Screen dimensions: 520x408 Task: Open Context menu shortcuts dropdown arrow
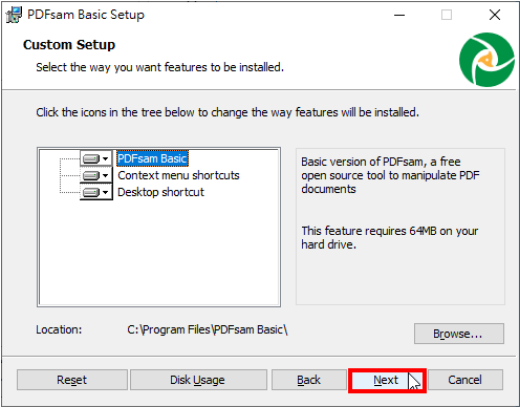pos(105,175)
